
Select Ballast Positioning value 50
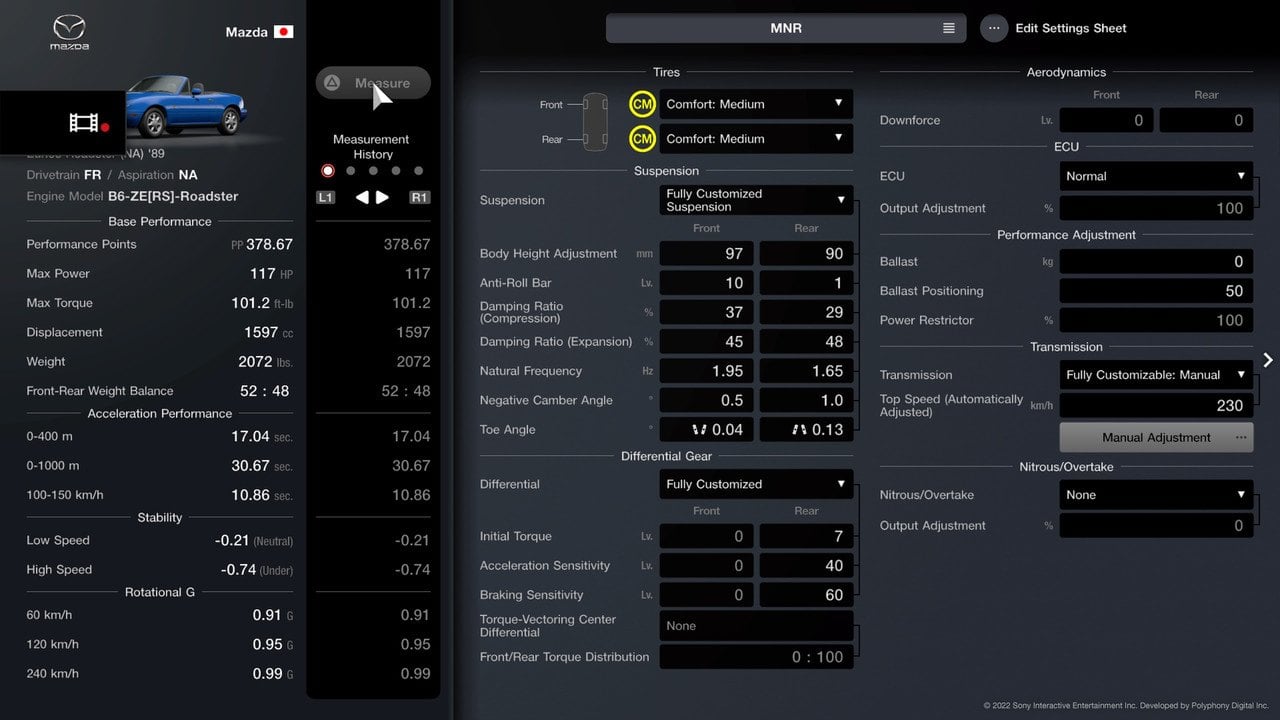click(x=1156, y=291)
